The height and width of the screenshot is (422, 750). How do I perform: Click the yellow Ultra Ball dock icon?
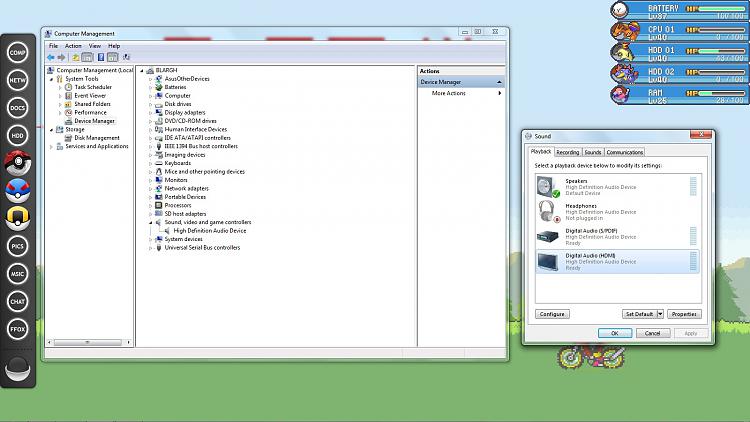[x=18, y=218]
